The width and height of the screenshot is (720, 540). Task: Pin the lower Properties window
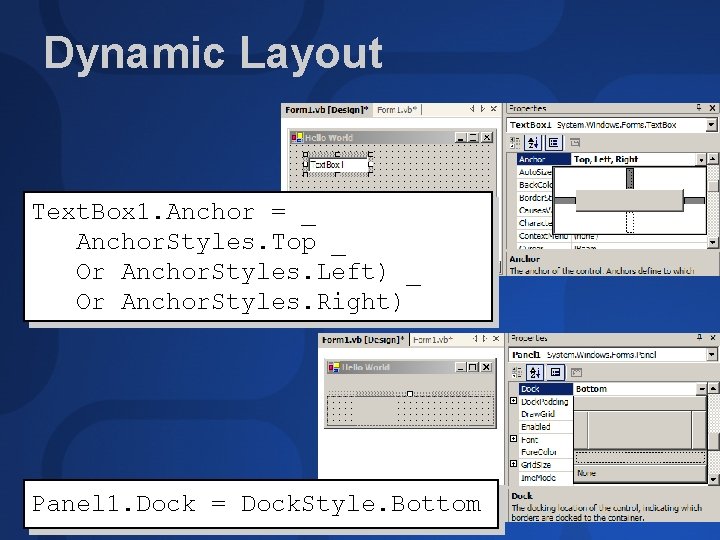[699, 338]
